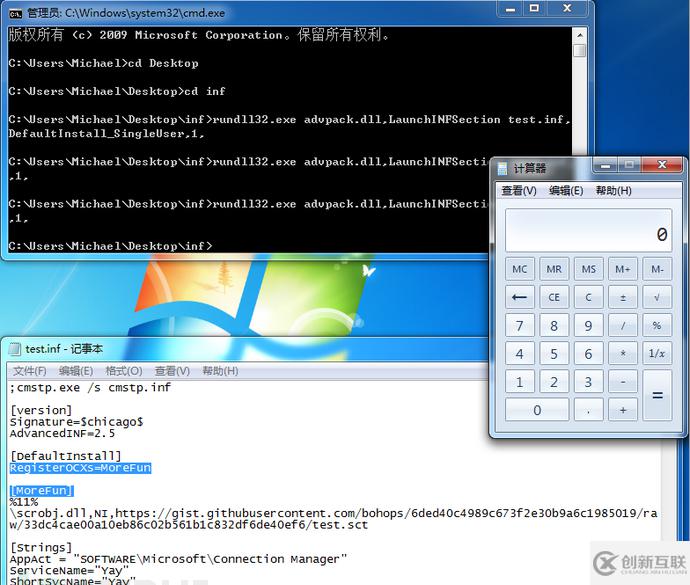
Task: Click calculator digit 7
Action: (x=520, y=325)
